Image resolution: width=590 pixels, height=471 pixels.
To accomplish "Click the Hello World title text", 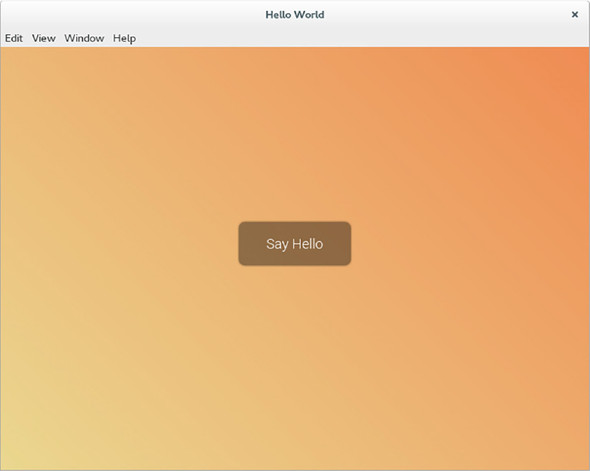I will coord(295,15).
